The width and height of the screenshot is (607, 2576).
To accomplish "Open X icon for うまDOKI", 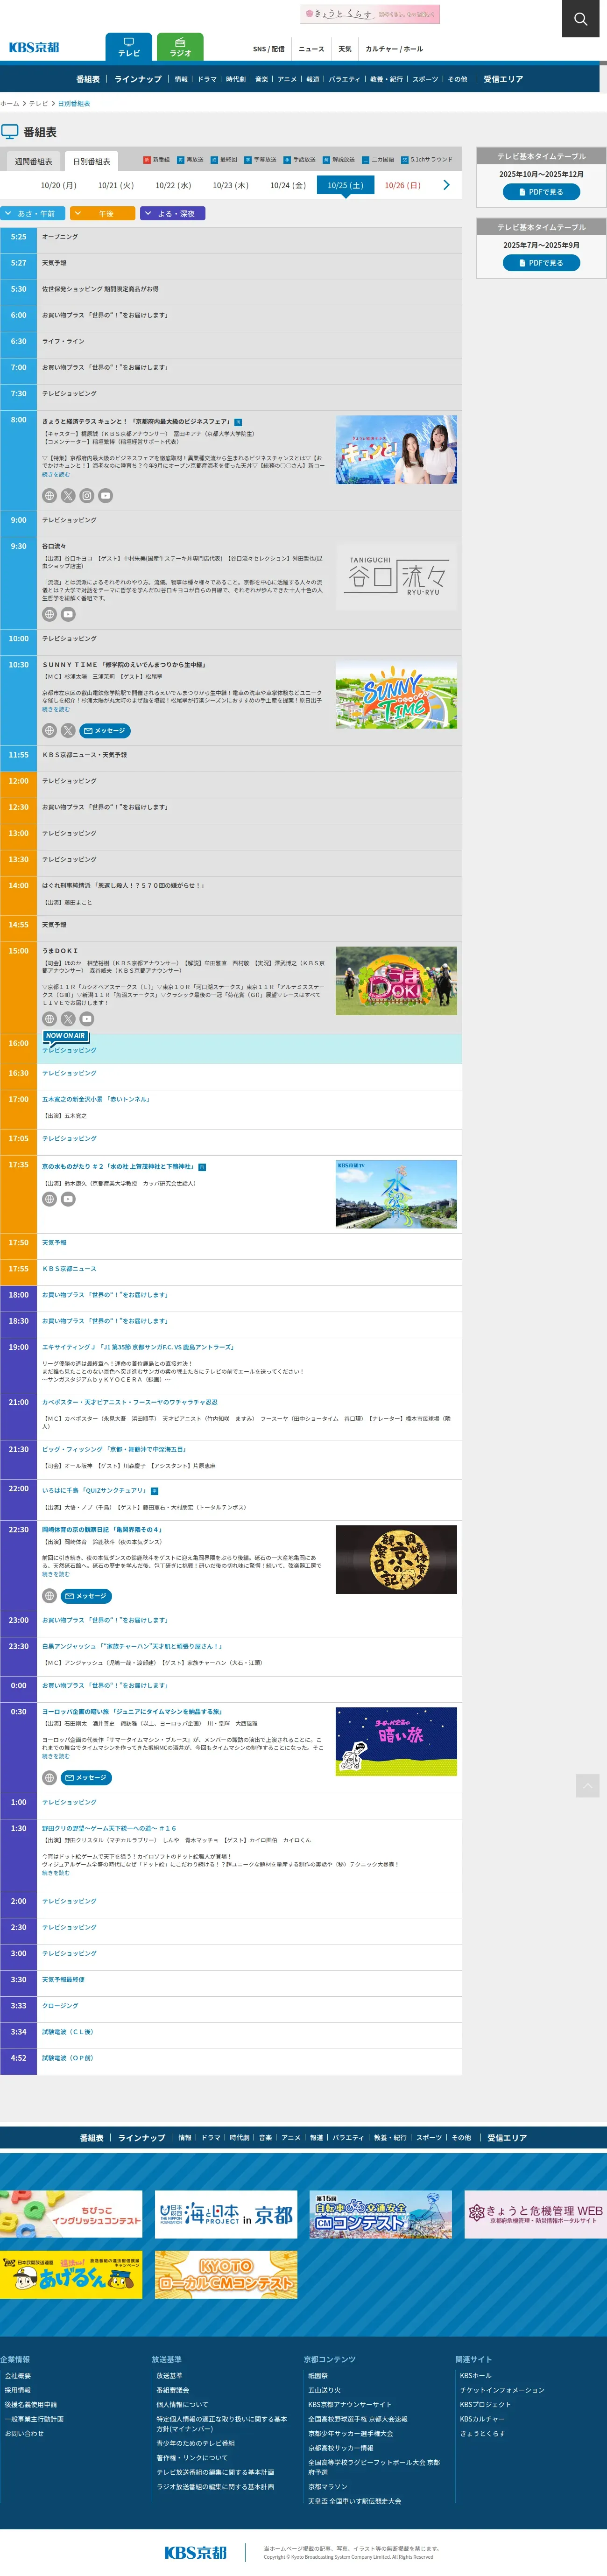I will pyautogui.click(x=68, y=1019).
